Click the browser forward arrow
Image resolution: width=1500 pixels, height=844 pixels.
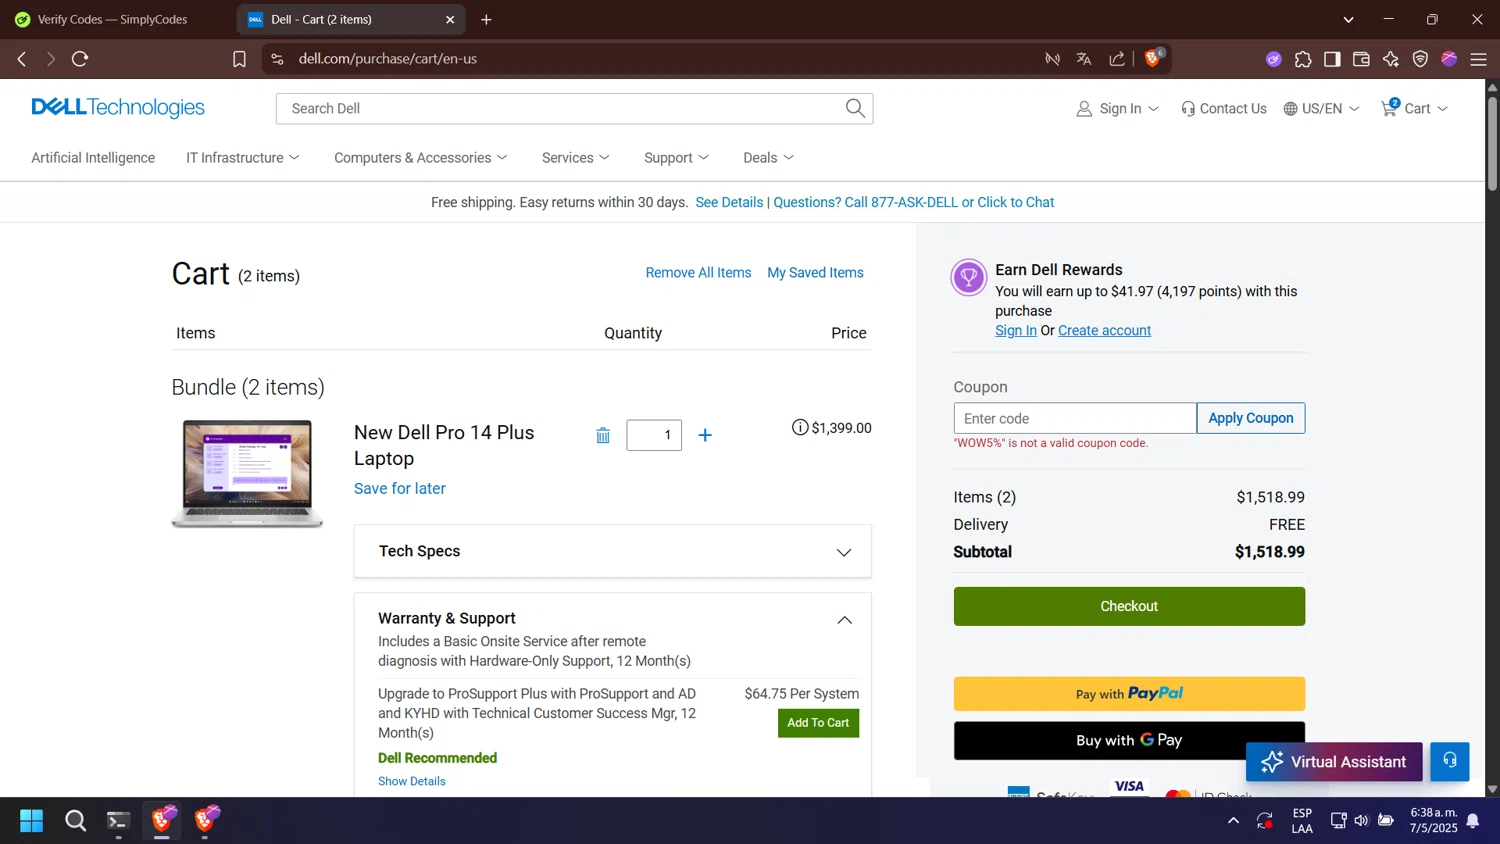[x=50, y=59]
